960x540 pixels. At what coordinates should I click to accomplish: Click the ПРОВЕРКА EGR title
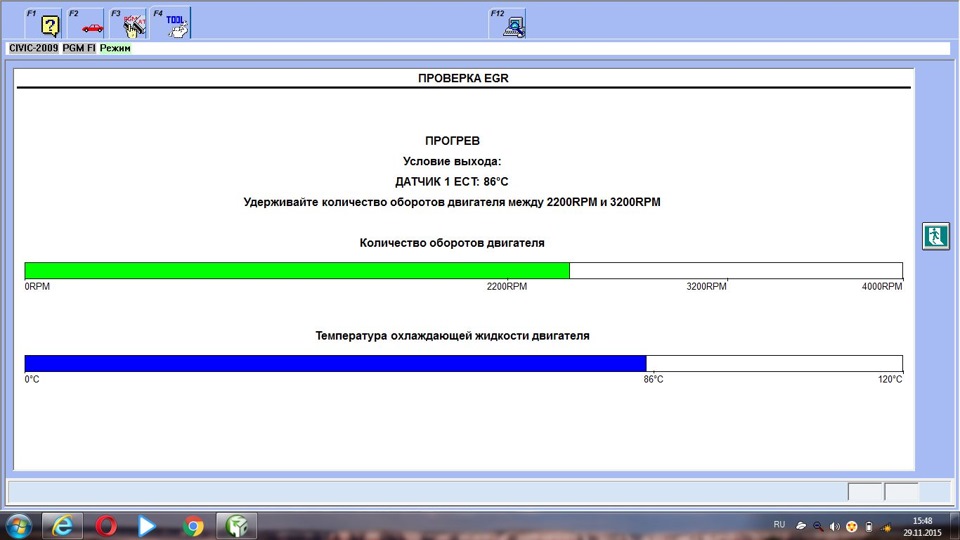pos(463,78)
